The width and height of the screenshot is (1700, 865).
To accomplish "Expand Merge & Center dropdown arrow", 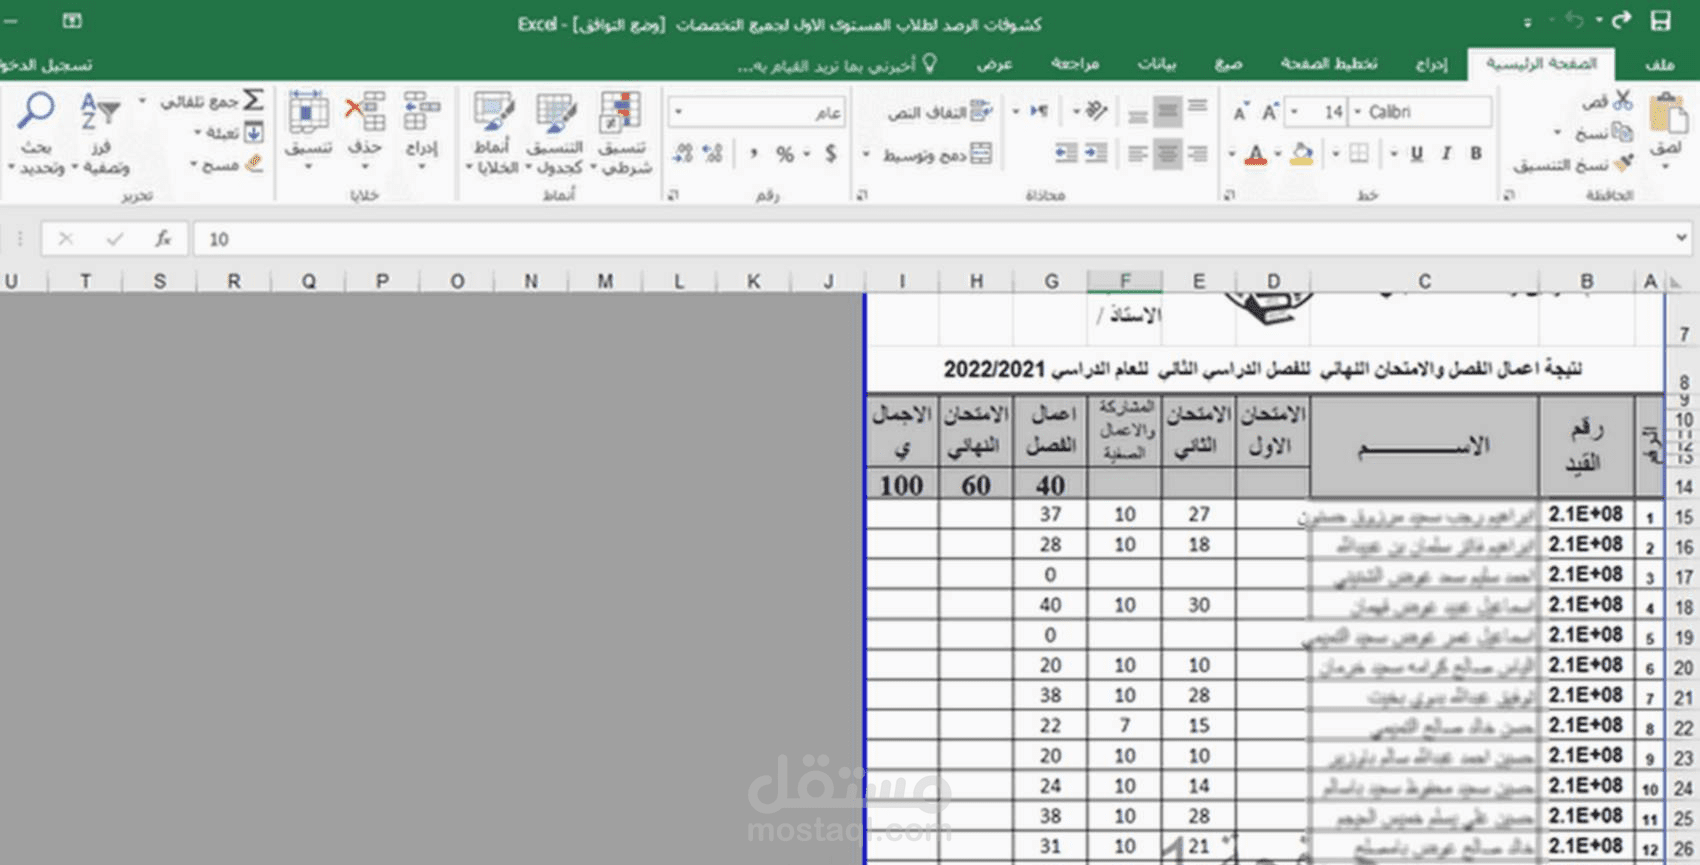I will click(x=866, y=155).
